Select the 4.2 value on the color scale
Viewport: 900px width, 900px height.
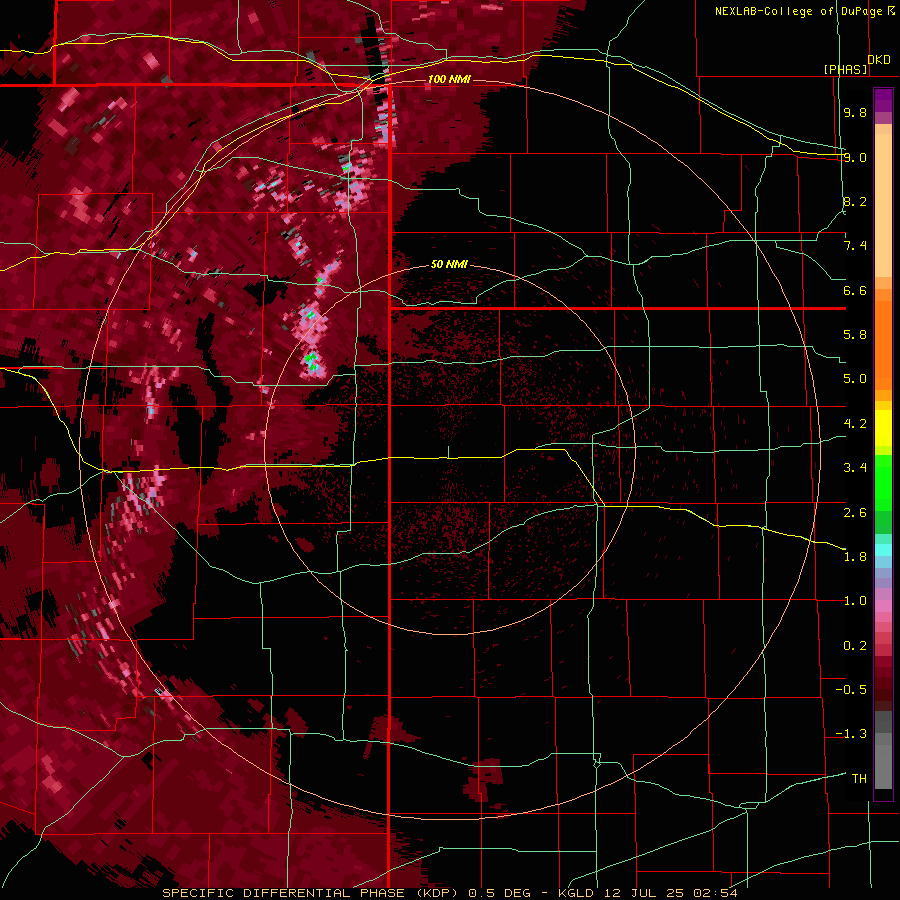(855, 424)
